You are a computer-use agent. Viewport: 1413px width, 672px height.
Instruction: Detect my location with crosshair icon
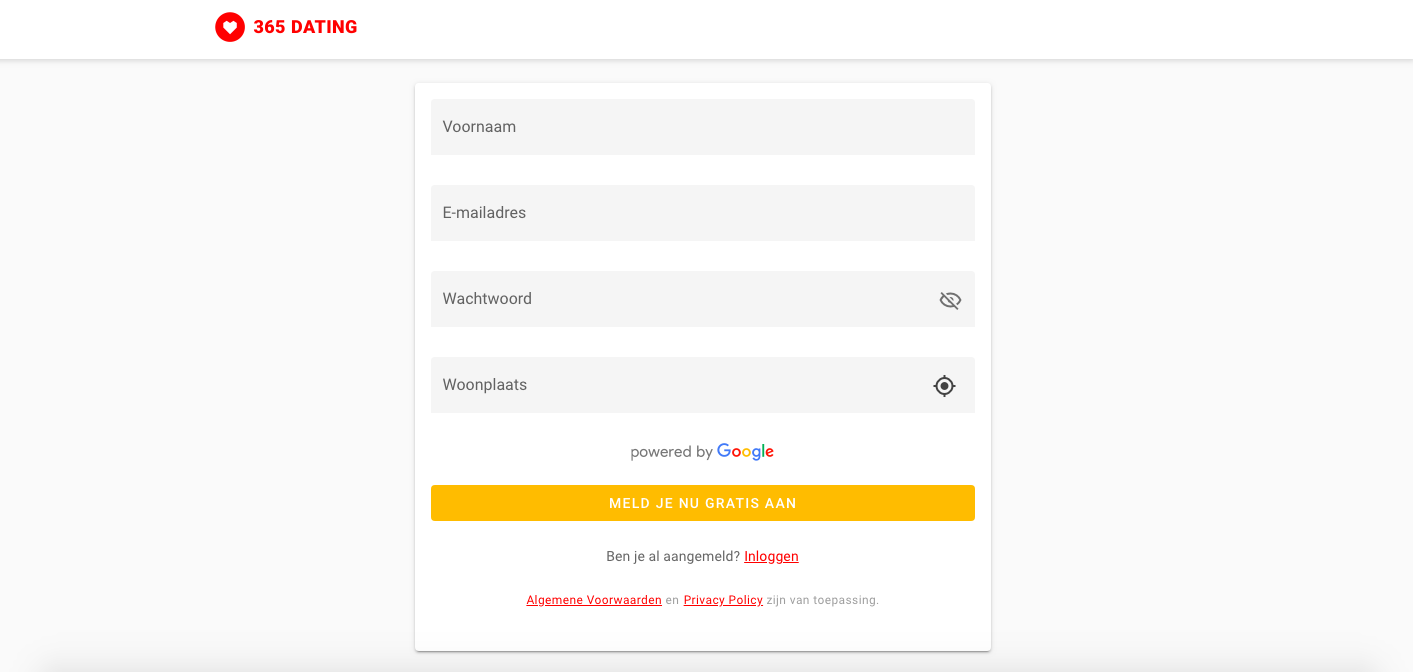(945, 386)
